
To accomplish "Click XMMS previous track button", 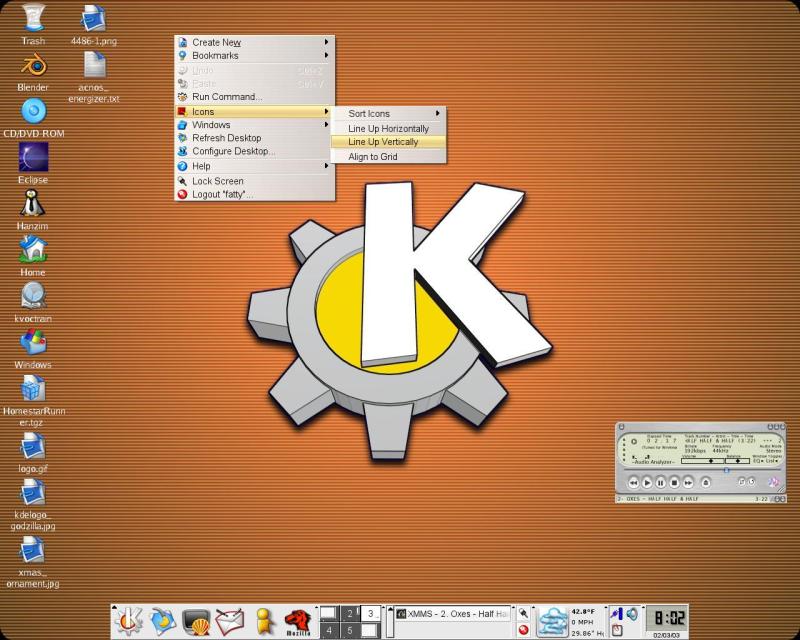I will point(634,482).
